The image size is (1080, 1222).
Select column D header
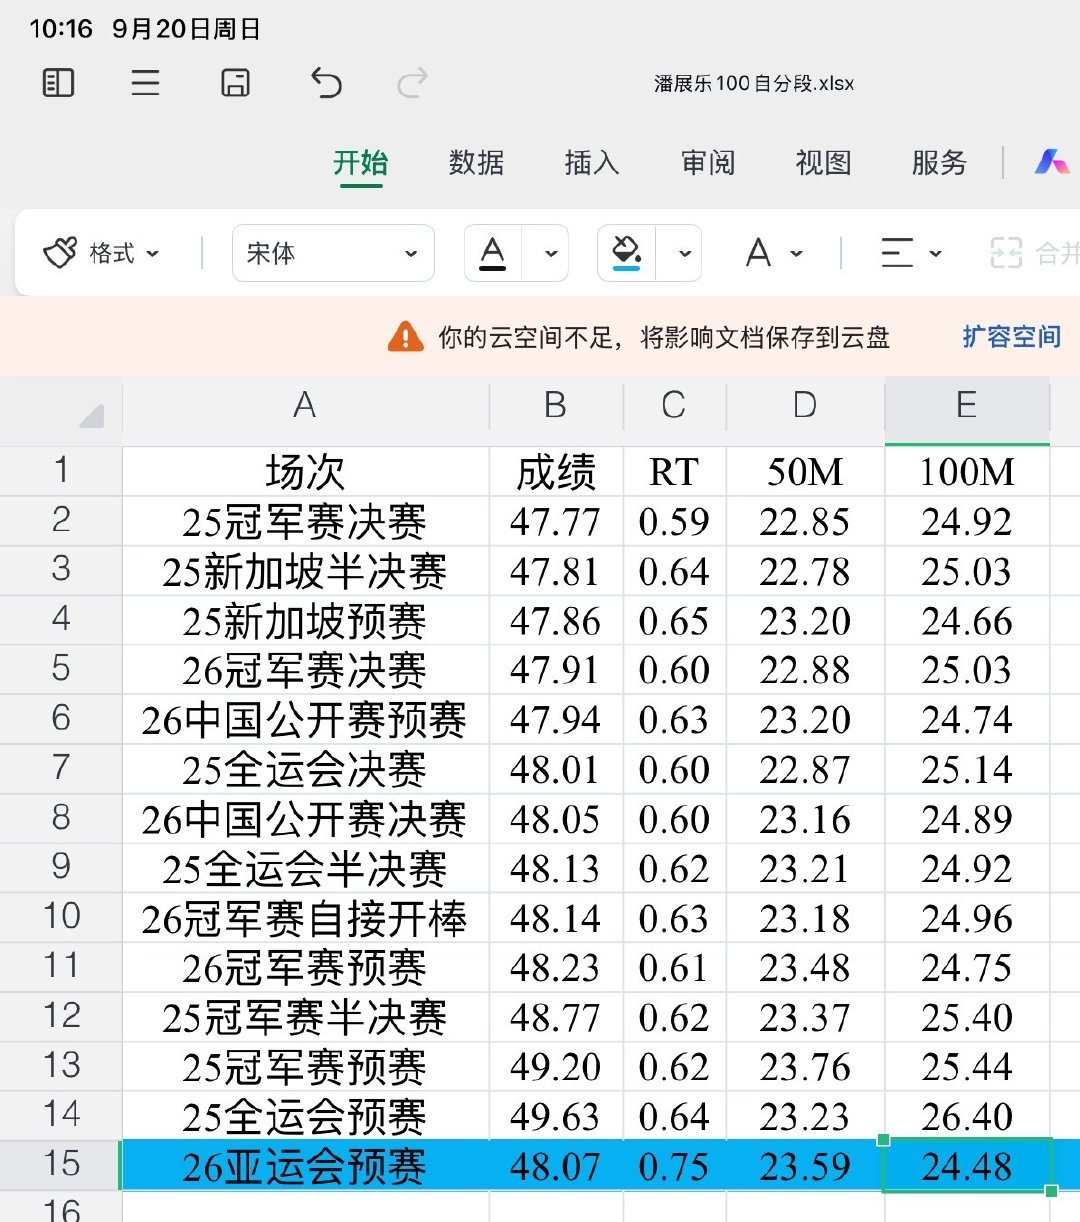click(805, 405)
